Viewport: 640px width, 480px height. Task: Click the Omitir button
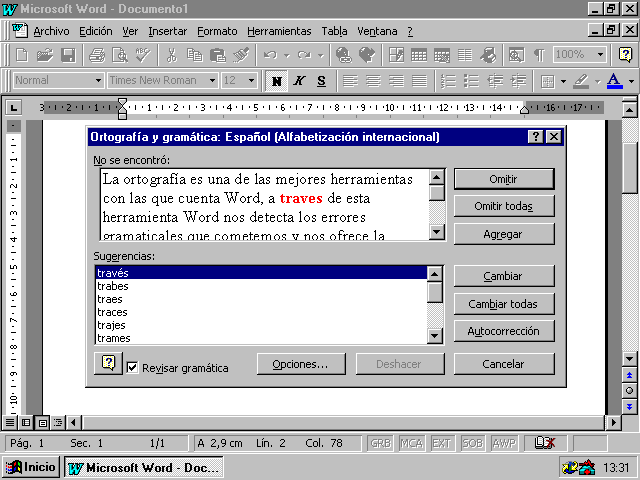(x=504, y=179)
